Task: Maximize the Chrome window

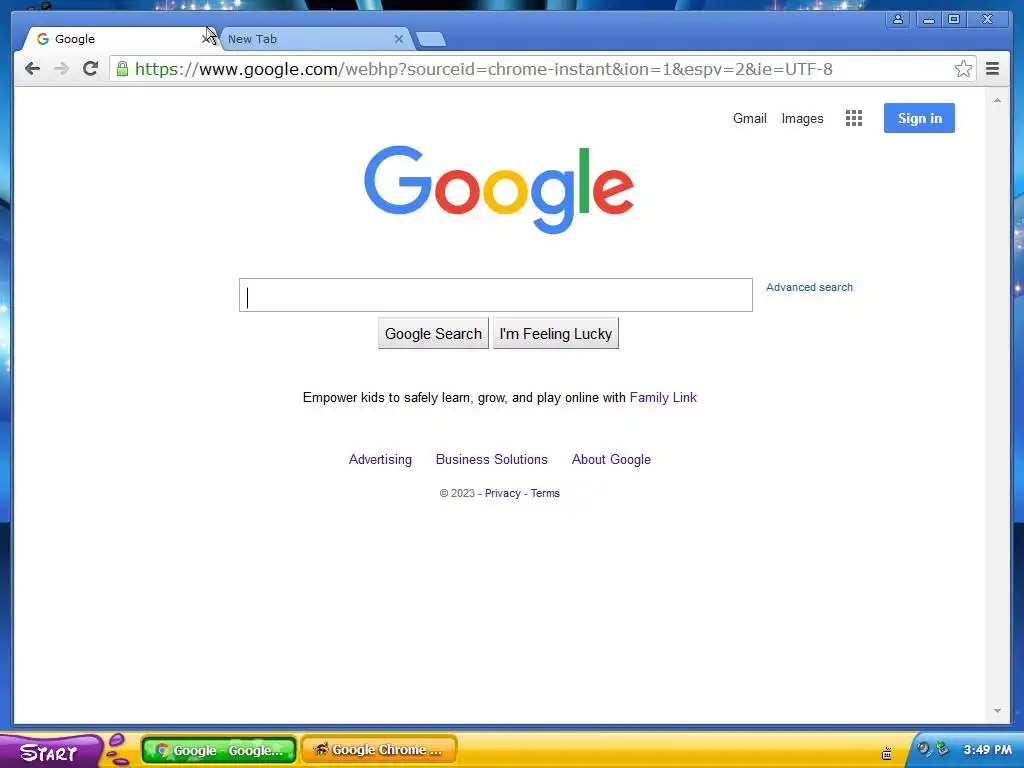Action: coord(954,19)
